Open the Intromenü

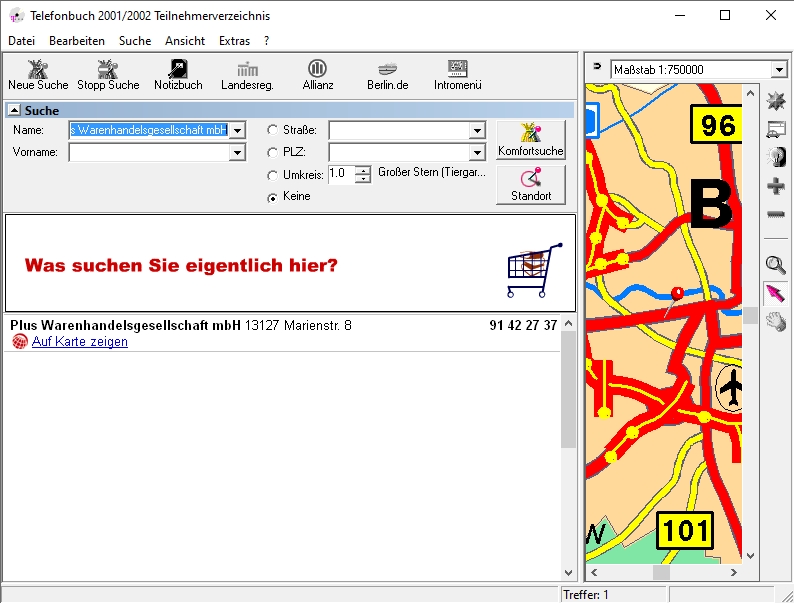(x=458, y=75)
